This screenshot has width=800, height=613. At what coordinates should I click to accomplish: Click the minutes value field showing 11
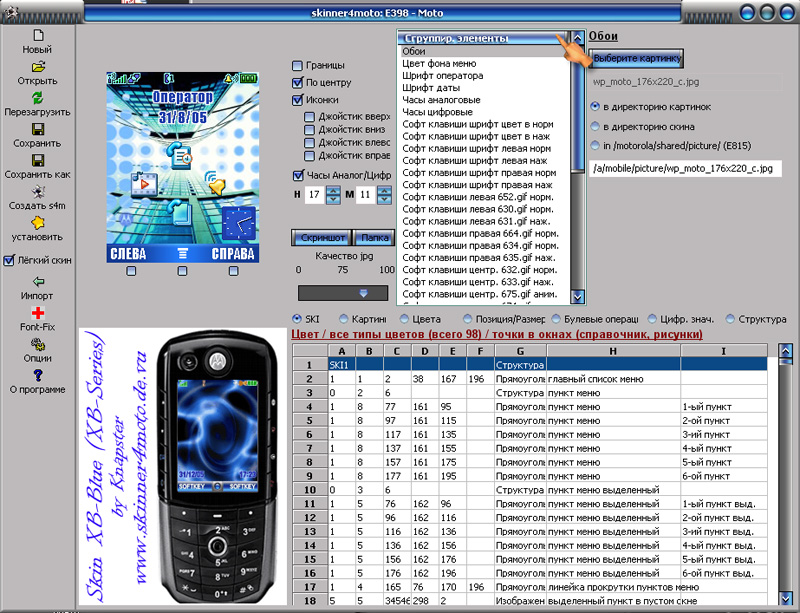coord(366,194)
